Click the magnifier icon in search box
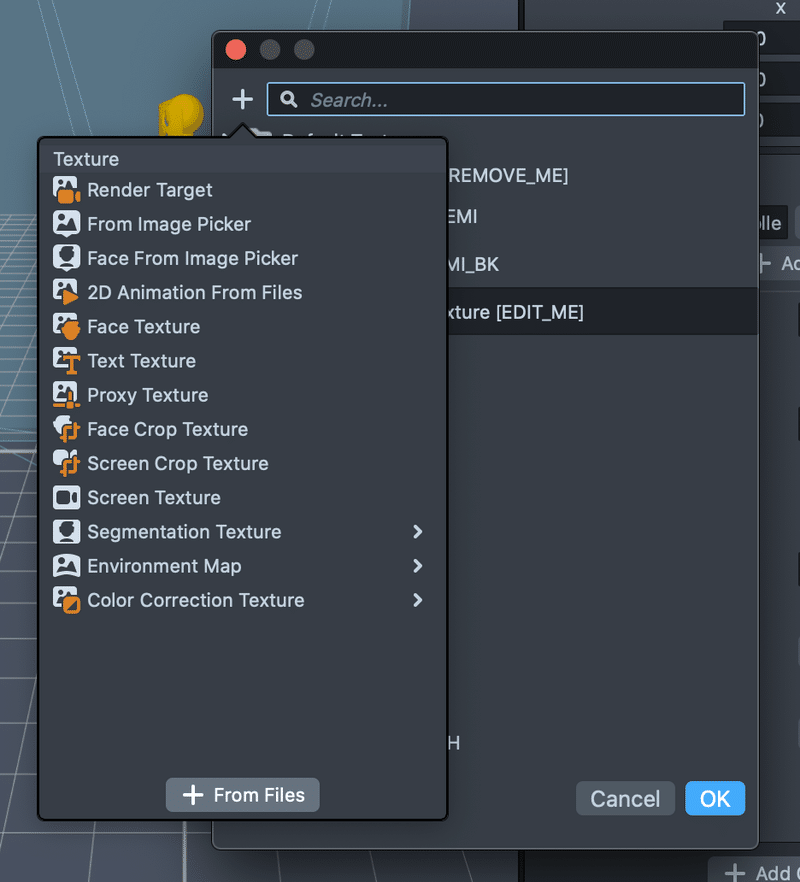This screenshot has width=800, height=882. tap(289, 100)
